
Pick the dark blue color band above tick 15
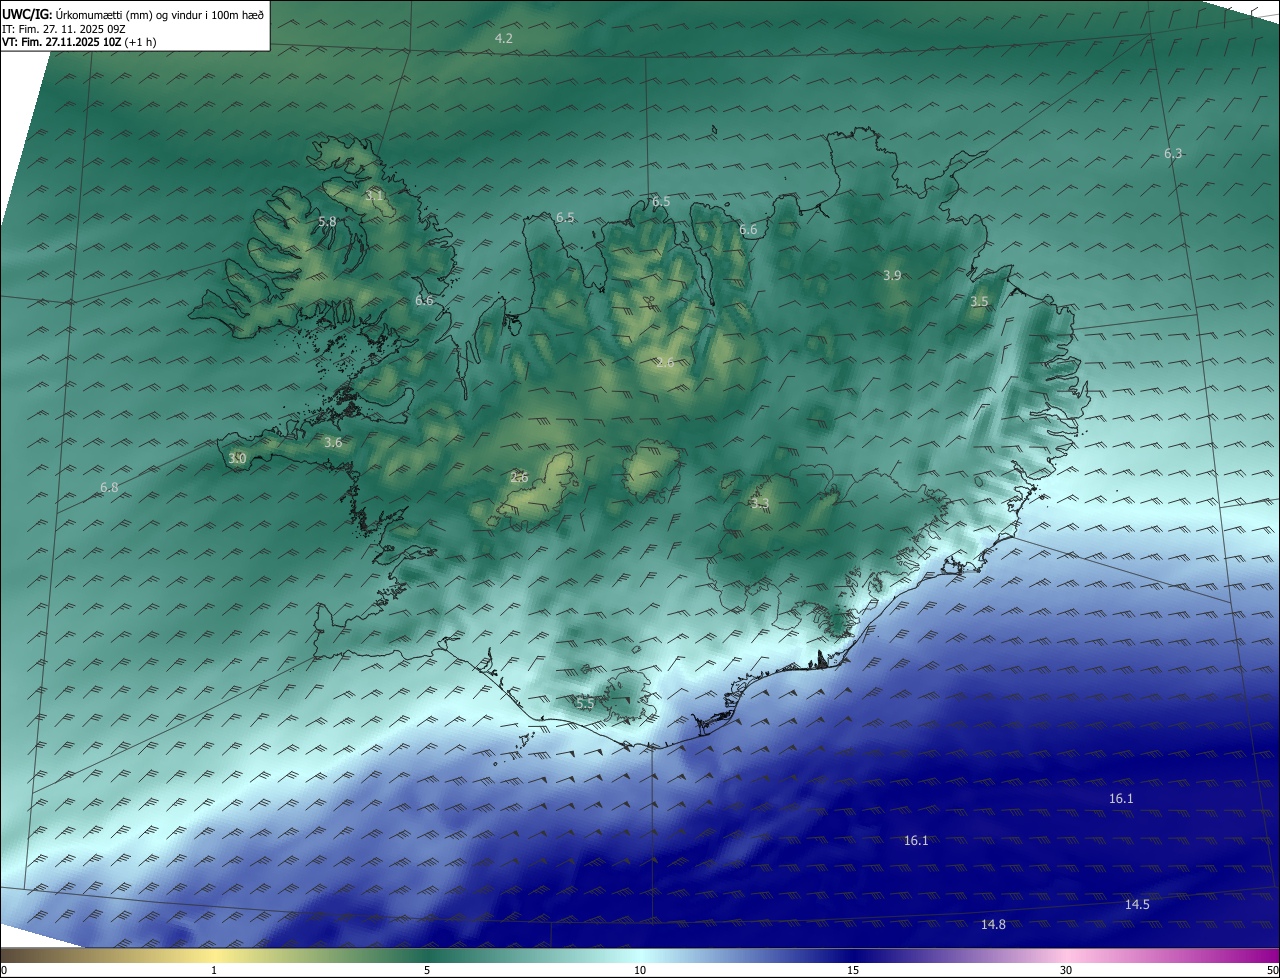click(853, 955)
